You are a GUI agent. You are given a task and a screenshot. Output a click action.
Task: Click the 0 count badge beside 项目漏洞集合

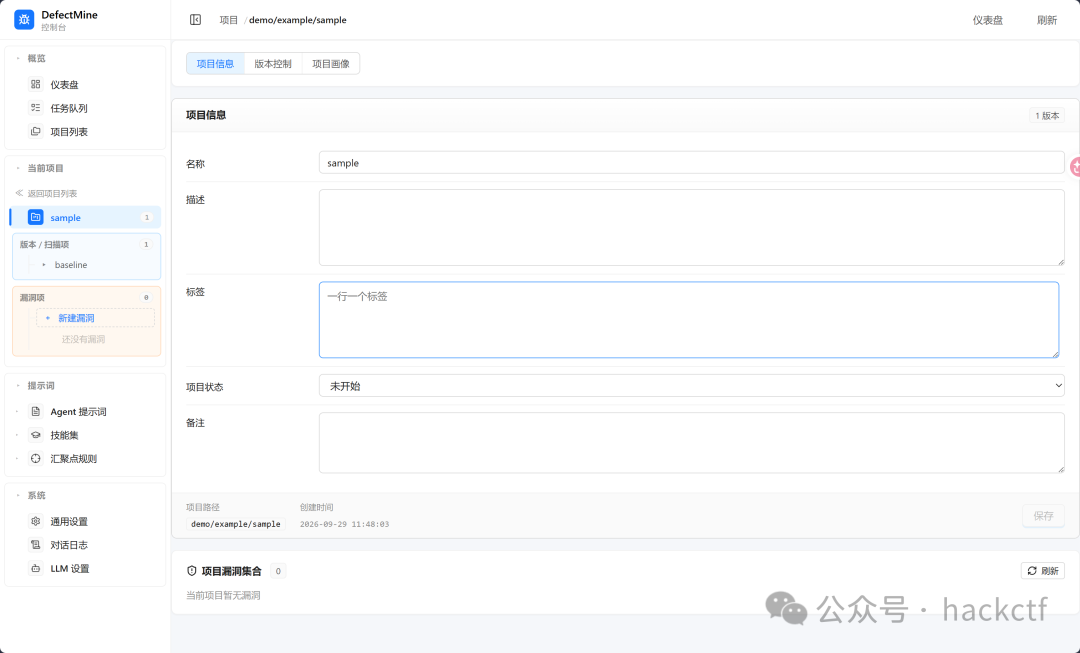click(x=278, y=570)
